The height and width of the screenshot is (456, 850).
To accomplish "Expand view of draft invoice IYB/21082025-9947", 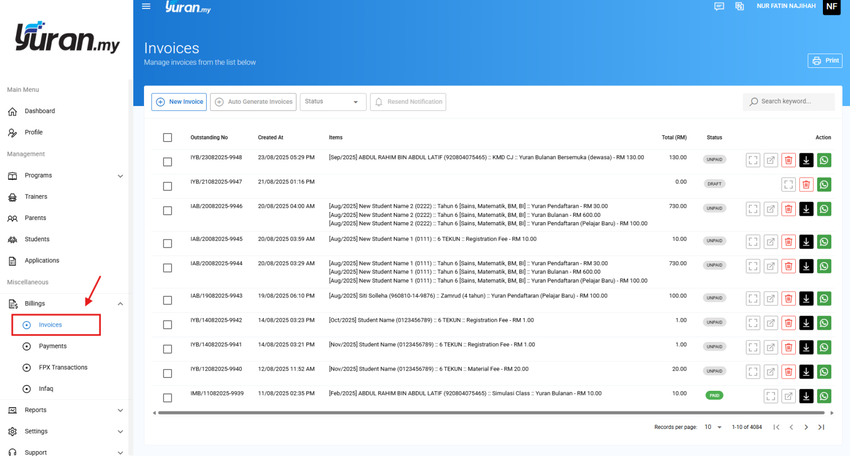I will click(788, 184).
